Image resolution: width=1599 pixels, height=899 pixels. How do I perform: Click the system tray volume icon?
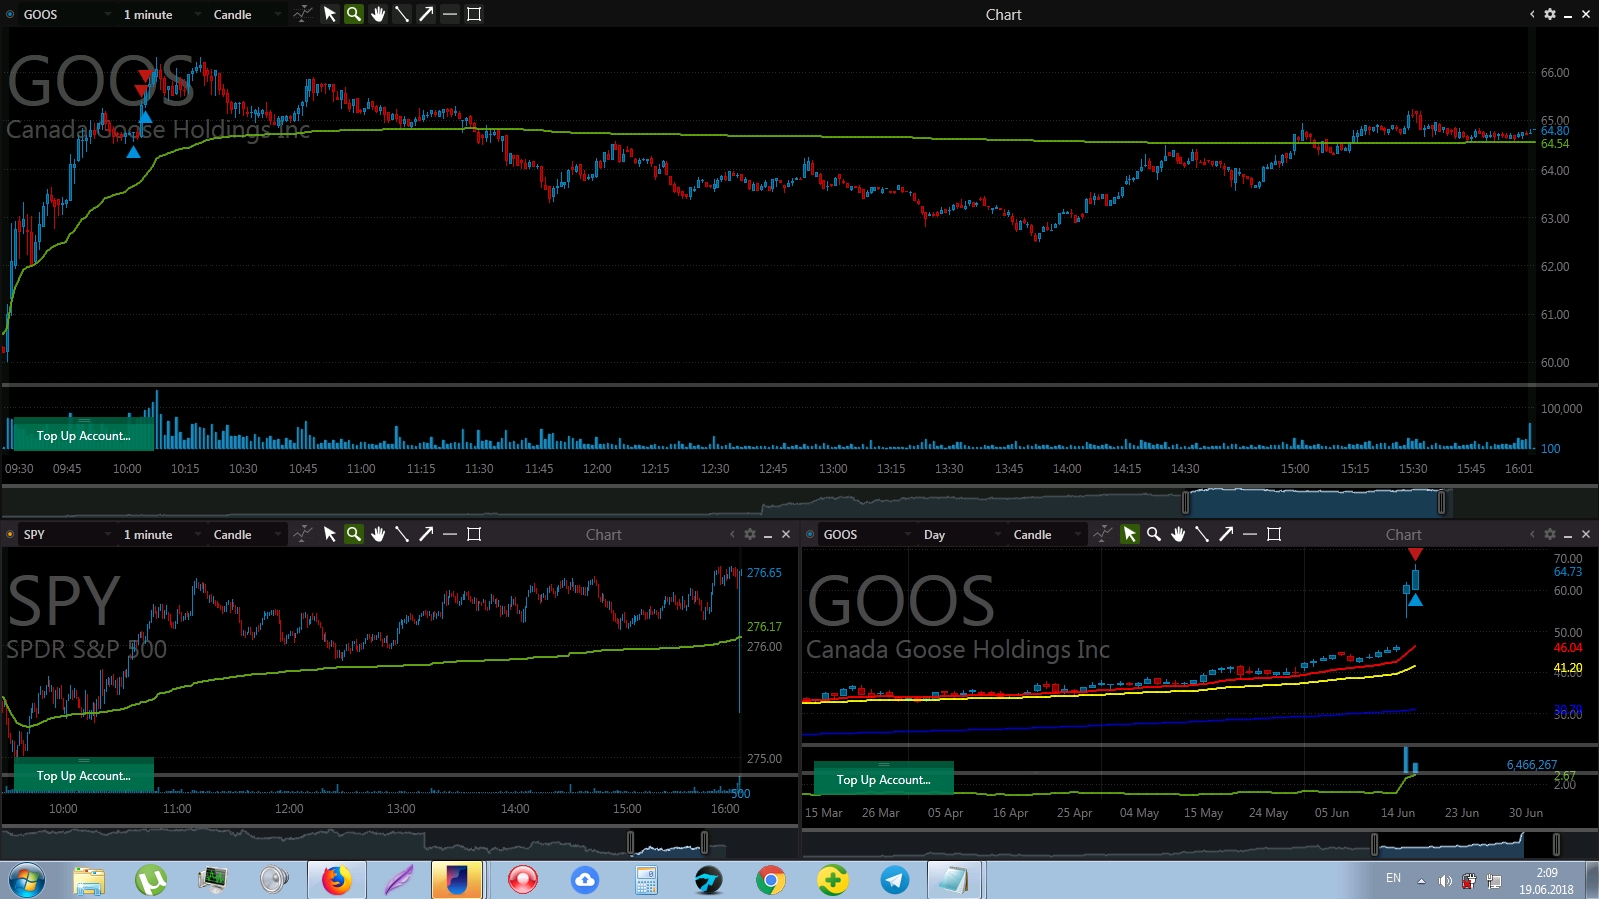pyautogui.click(x=1445, y=881)
